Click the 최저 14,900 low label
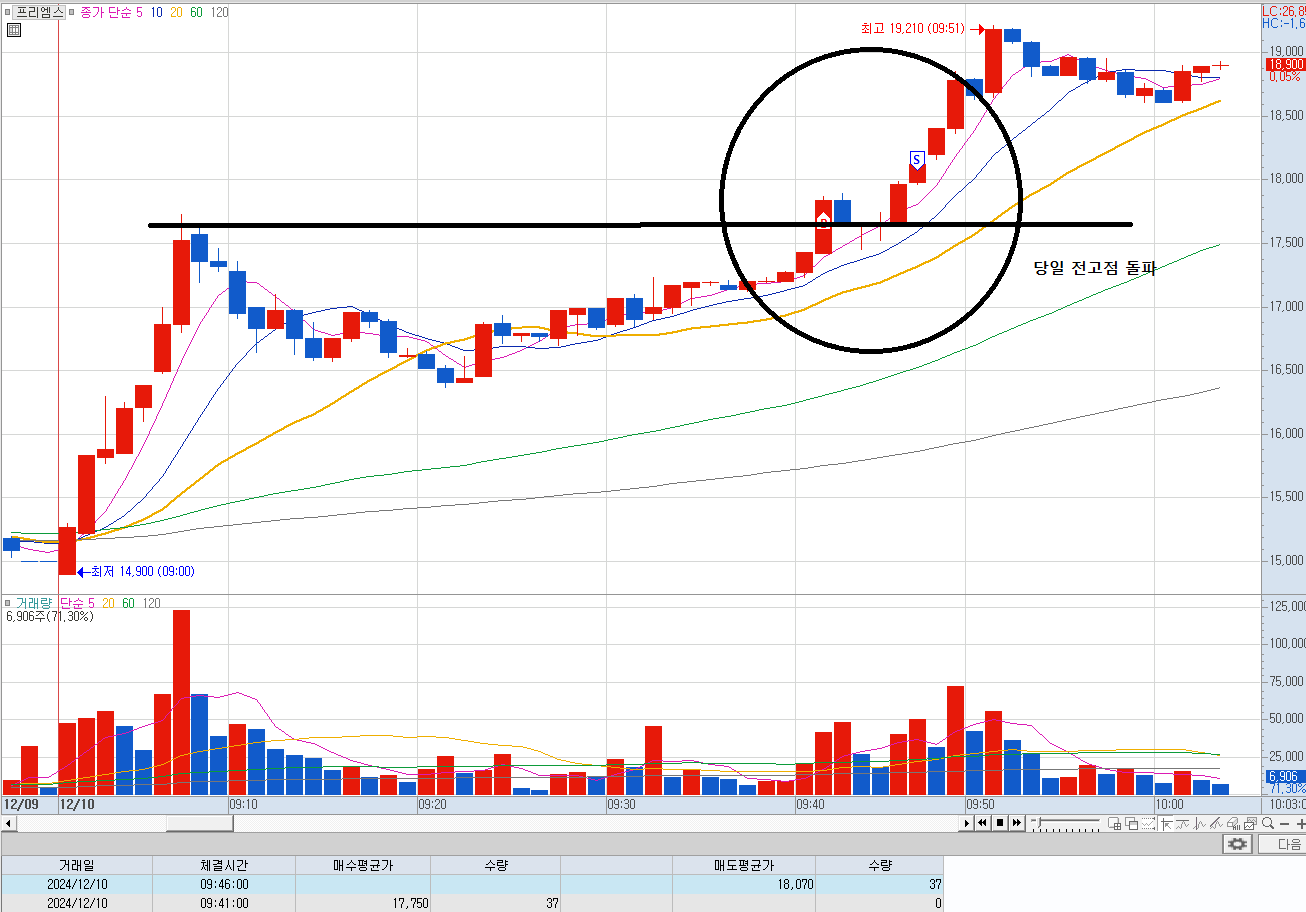1306x912 pixels. [142, 572]
